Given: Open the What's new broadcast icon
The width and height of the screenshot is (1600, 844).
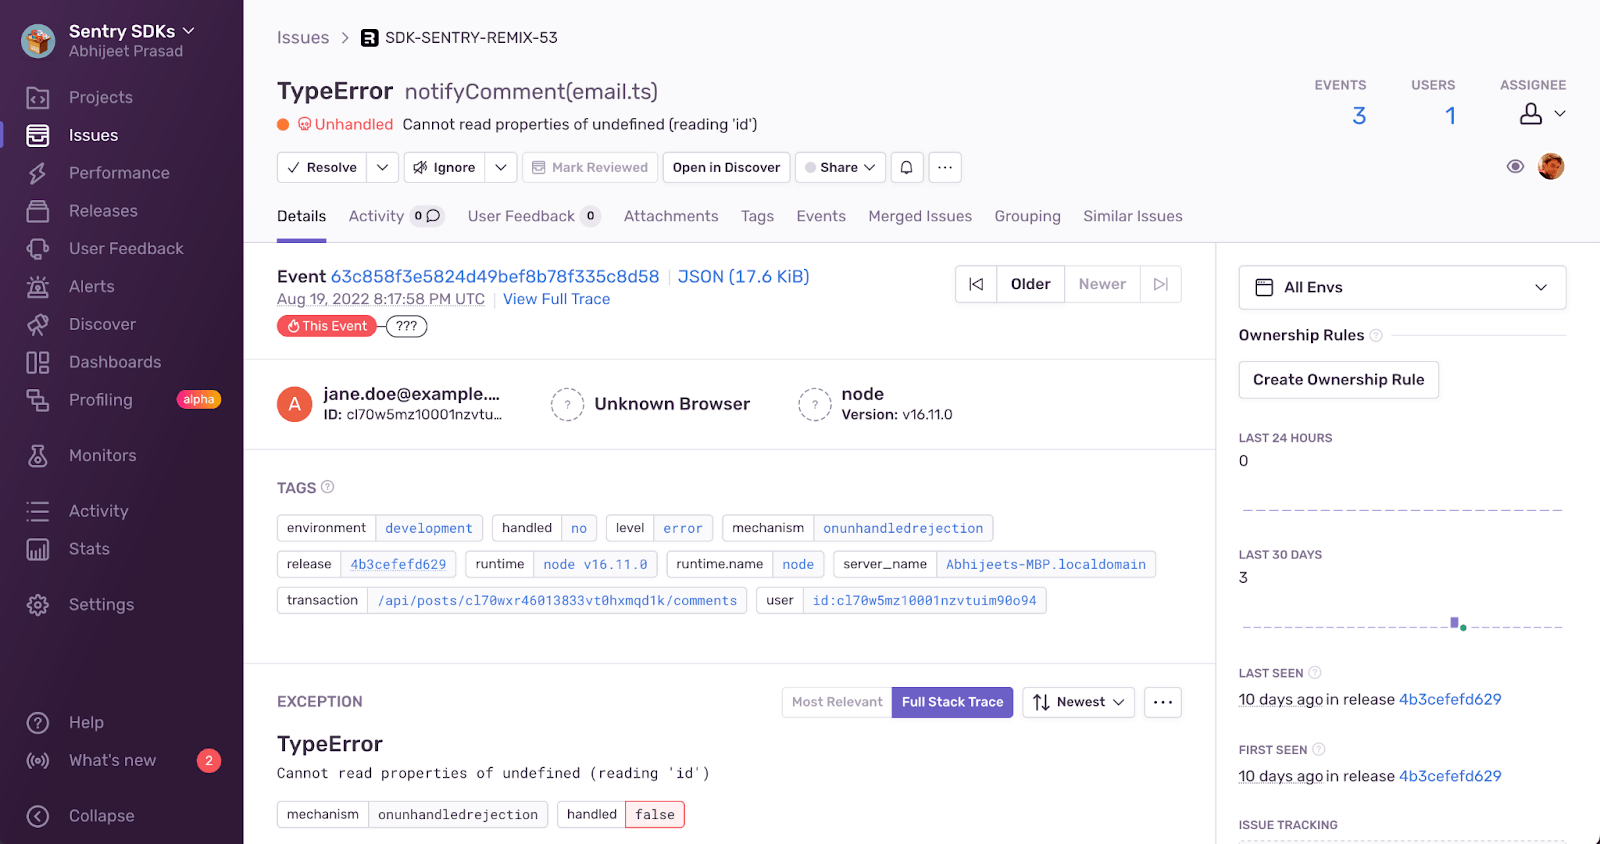Looking at the screenshot, I should point(38,761).
